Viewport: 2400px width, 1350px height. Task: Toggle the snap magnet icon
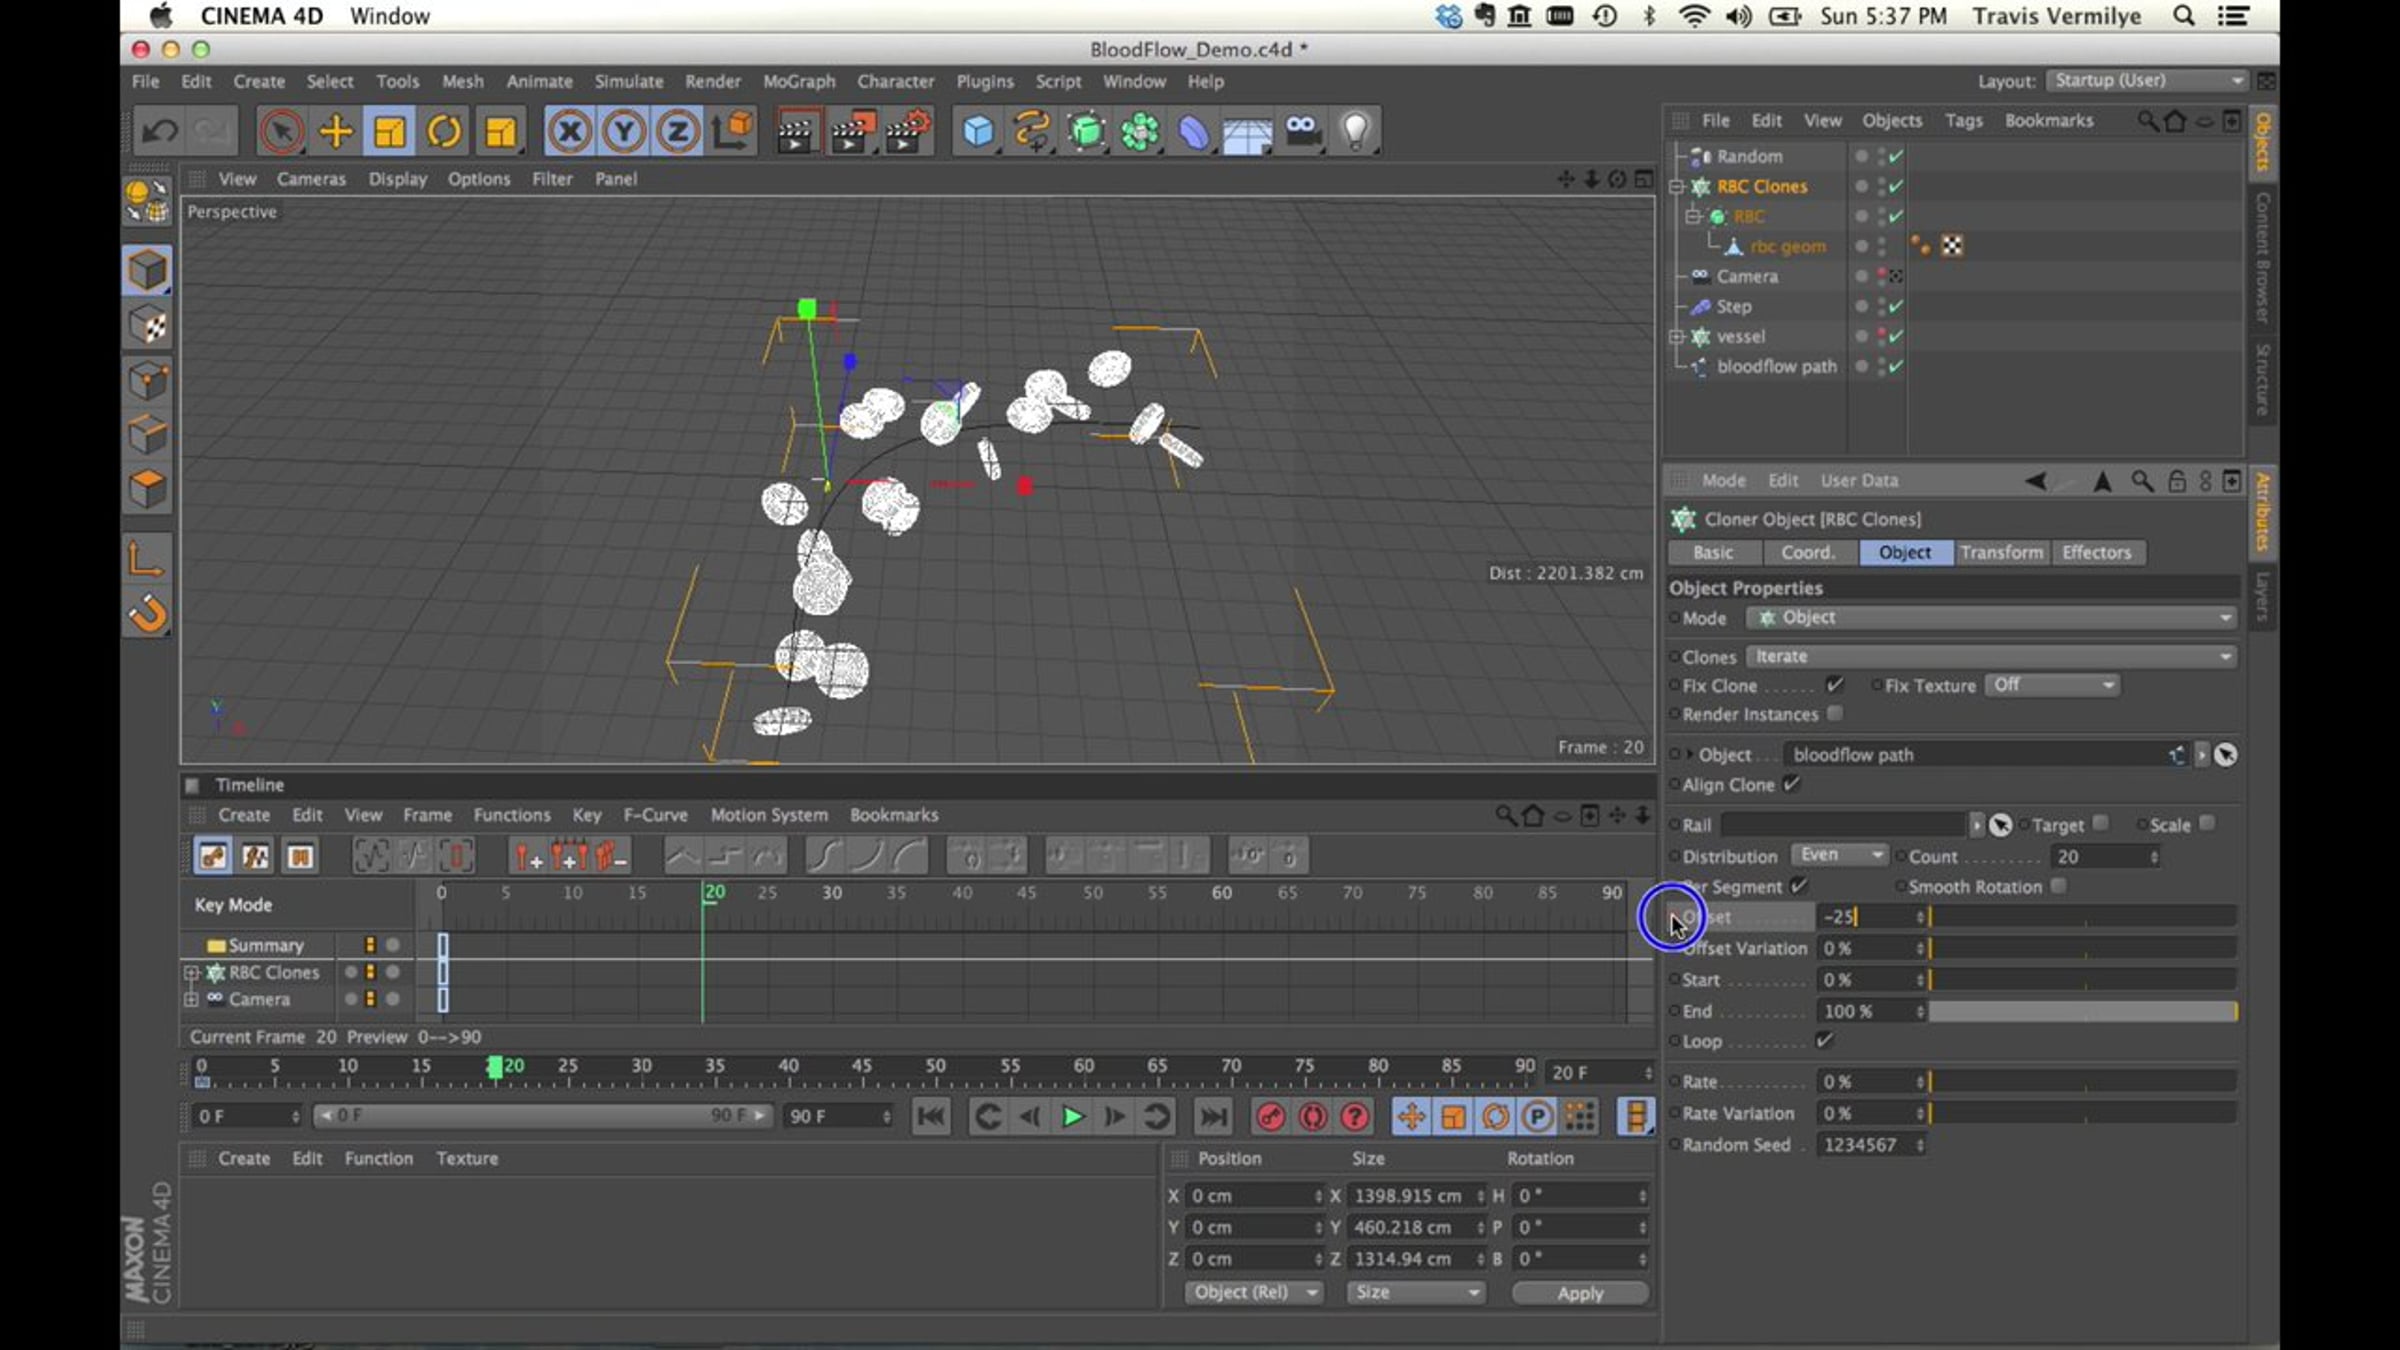coord(148,614)
